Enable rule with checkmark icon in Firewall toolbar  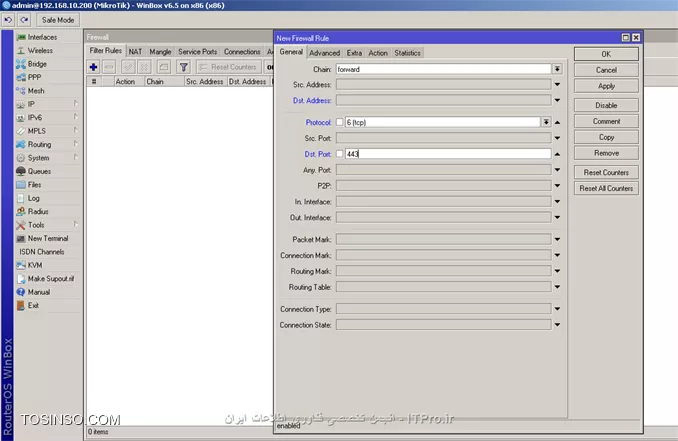pyautogui.click(x=128, y=67)
